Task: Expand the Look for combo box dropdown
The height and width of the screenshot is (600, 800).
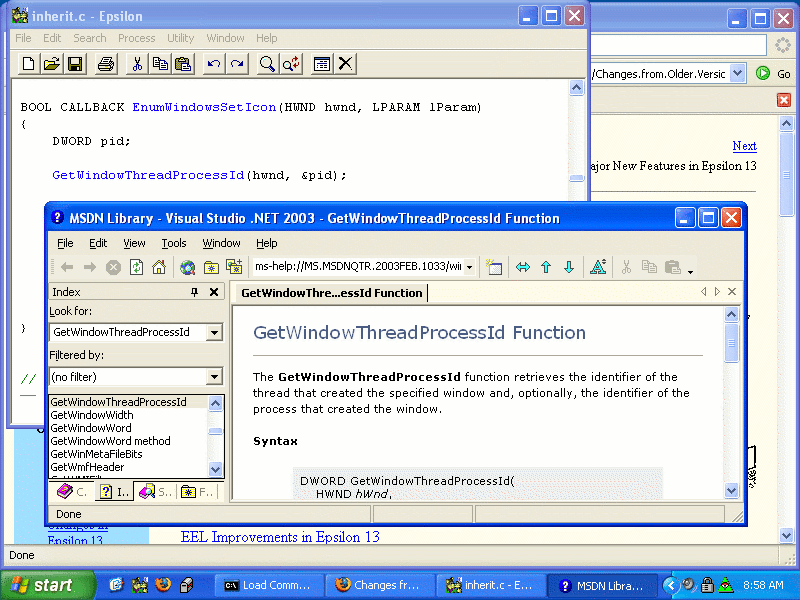Action: point(214,333)
